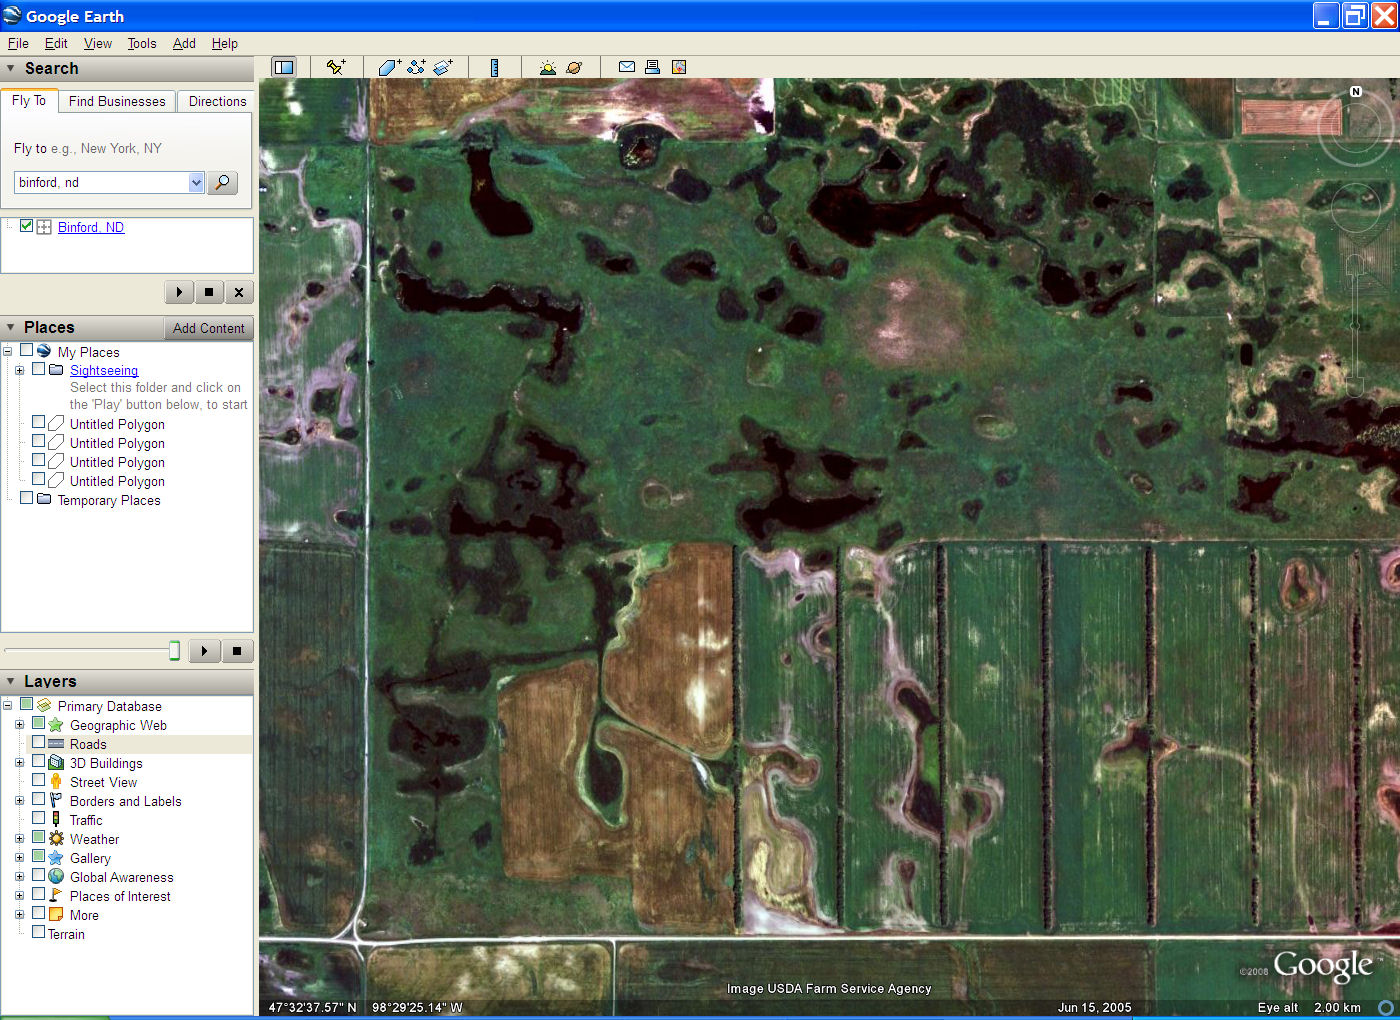1400x1020 pixels.
Task: Click the Add Path toolbar icon
Action: tap(416, 67)
